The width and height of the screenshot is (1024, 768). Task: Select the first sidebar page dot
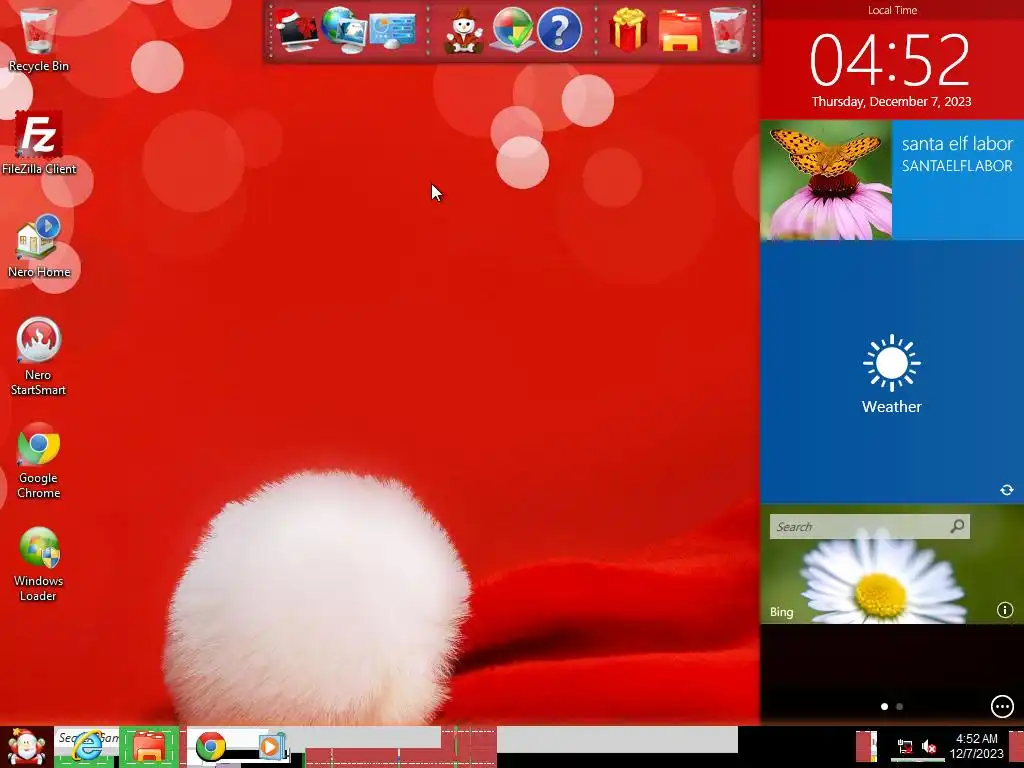click(884, 707)
